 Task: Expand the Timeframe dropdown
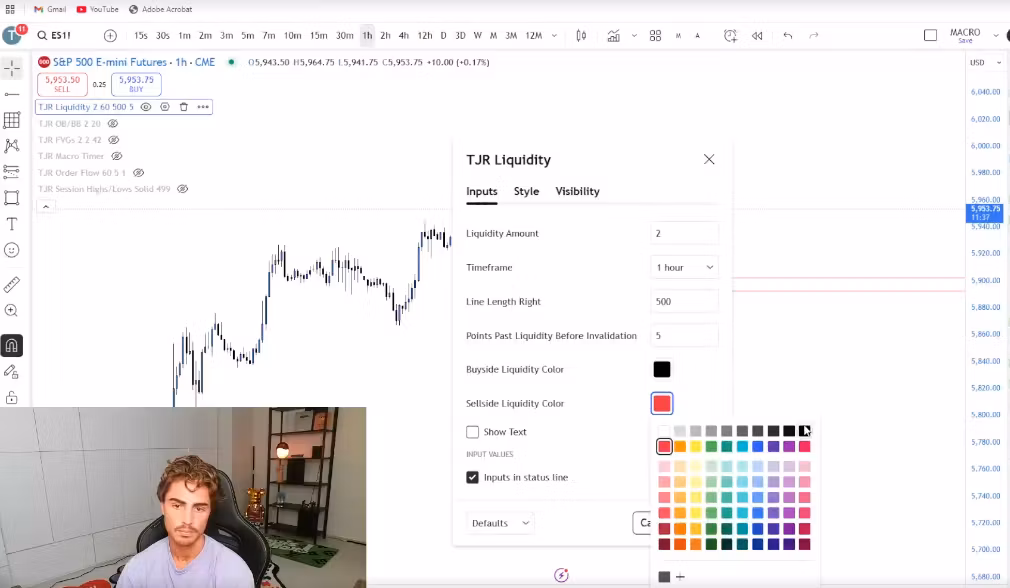point(684,267)
